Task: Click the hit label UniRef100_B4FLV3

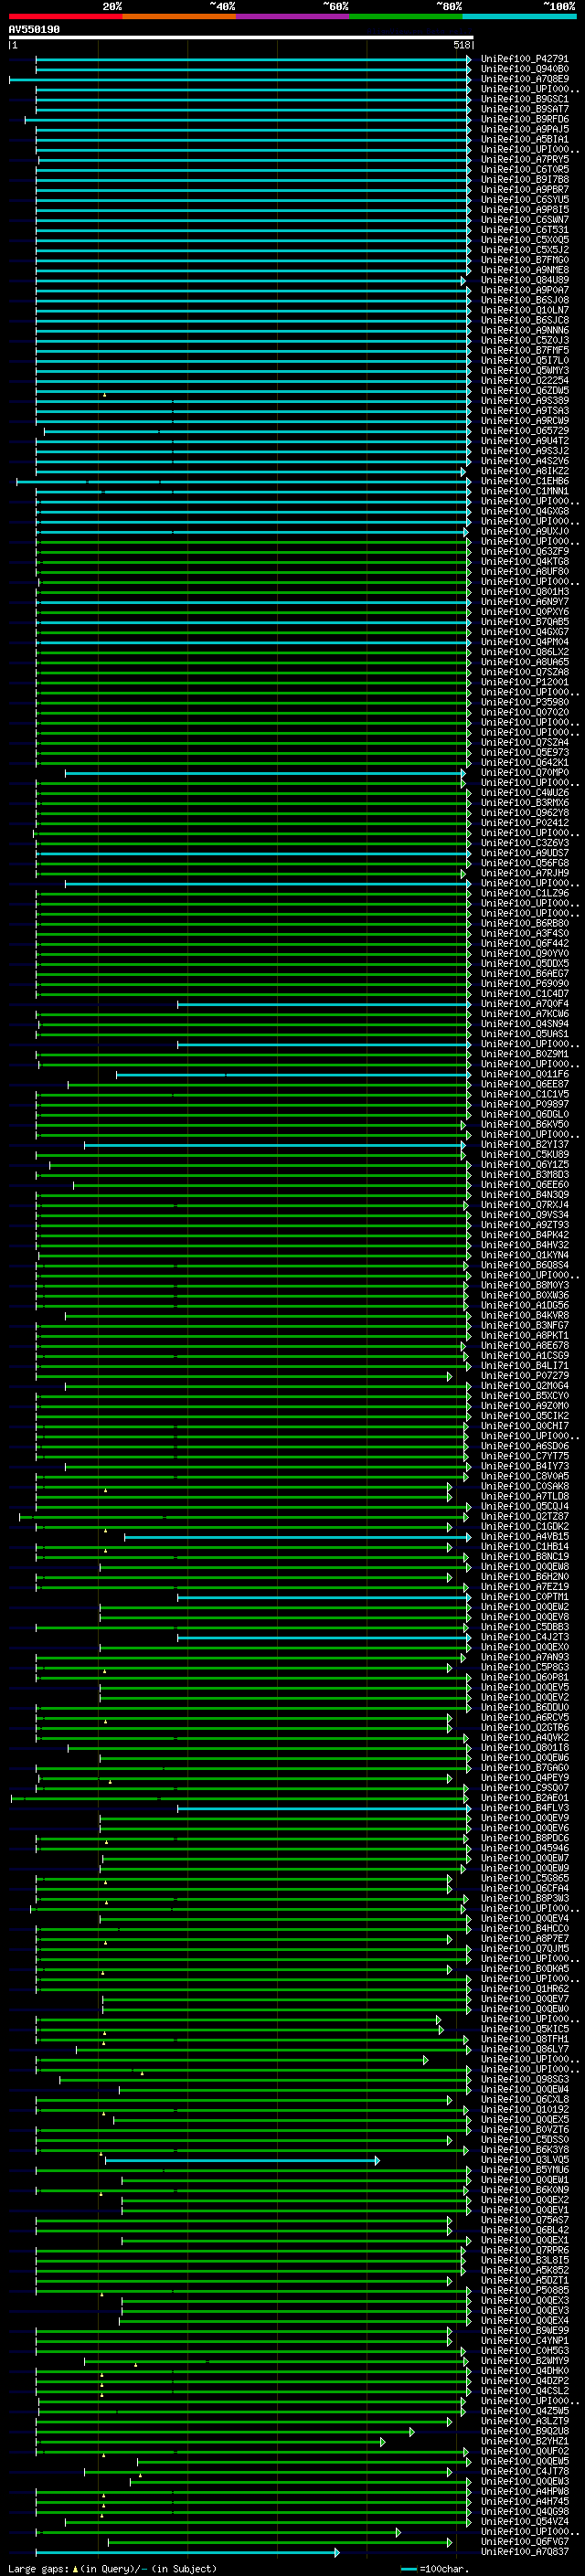Action: [525, 1808]
